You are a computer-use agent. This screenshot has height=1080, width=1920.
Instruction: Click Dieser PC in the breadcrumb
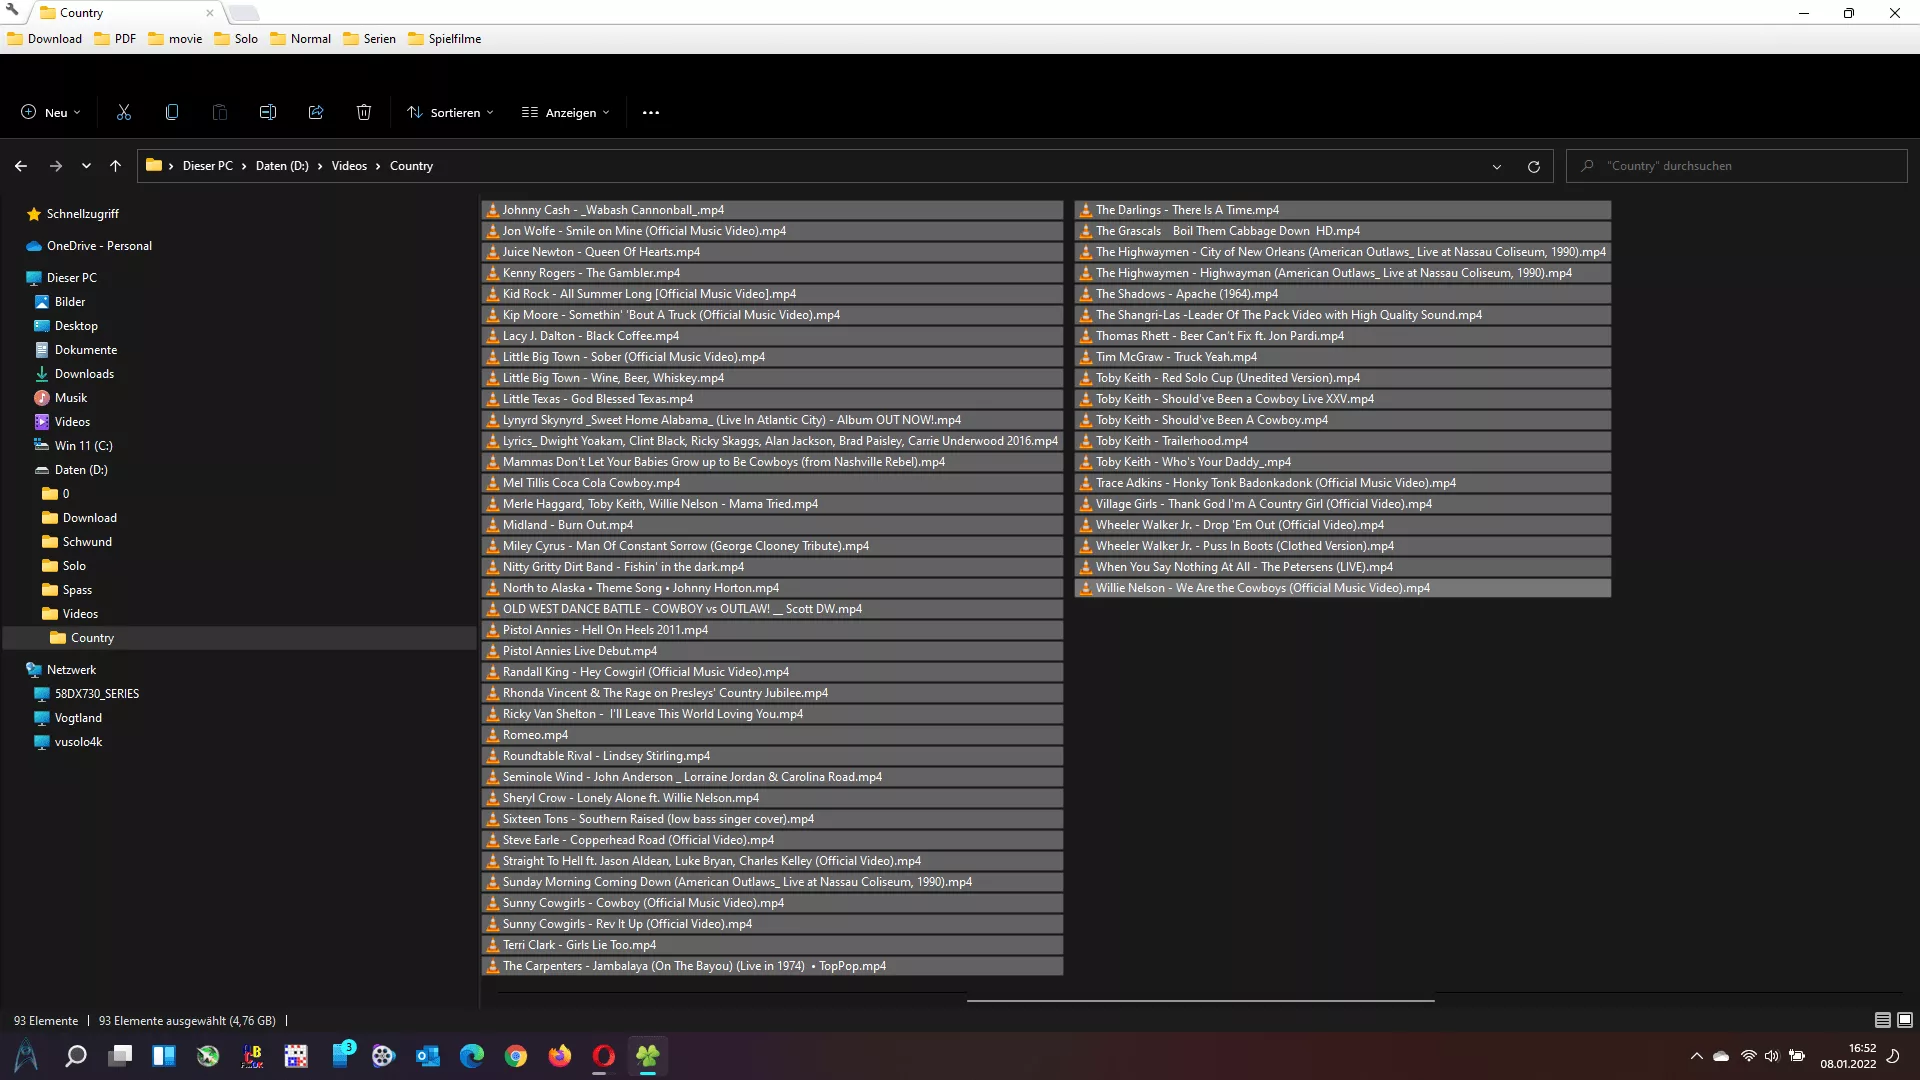pyautogui.click(x=207, y=166)
